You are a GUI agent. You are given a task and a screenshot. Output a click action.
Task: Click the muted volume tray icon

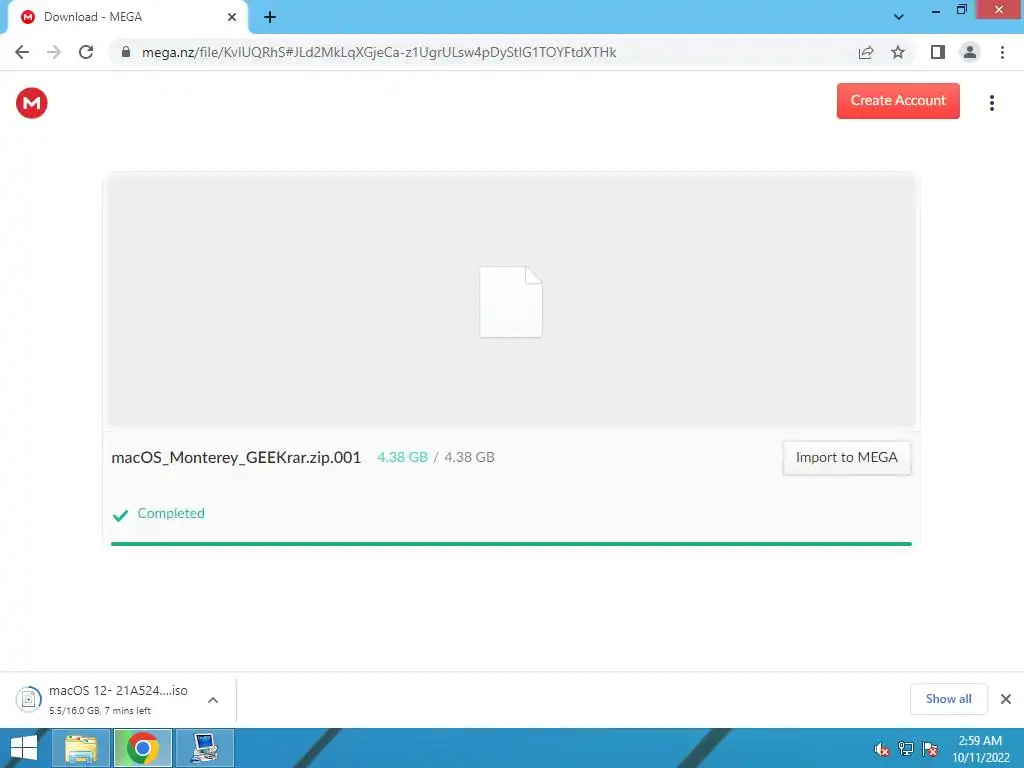(882, 749)
